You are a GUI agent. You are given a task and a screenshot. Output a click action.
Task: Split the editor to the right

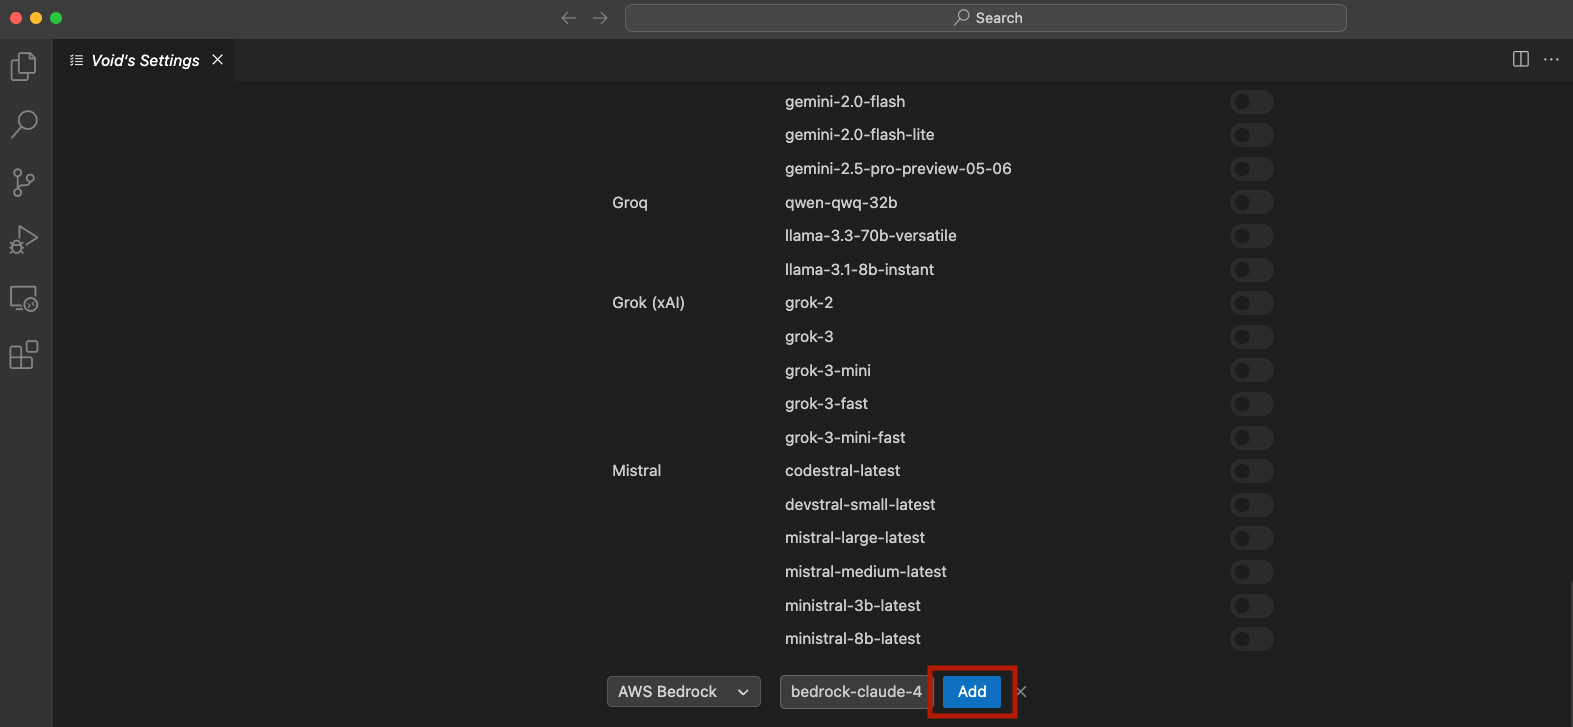[x=1521, y=59]
